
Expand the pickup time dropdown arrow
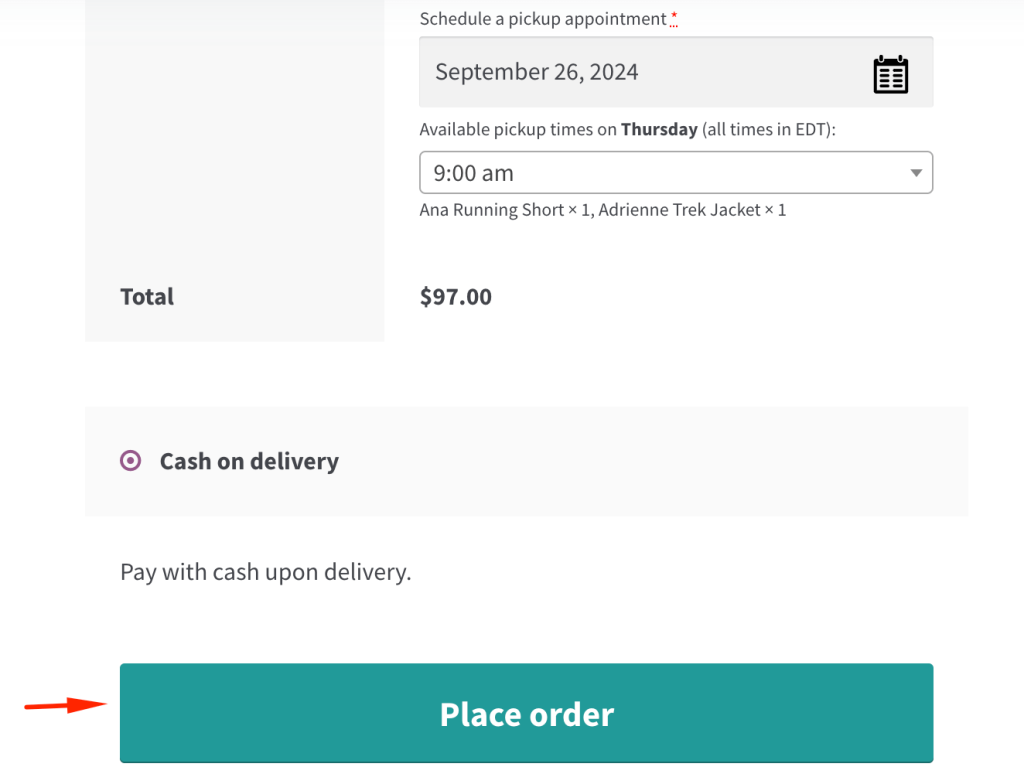pyautogui.click(x=916, y=173)
